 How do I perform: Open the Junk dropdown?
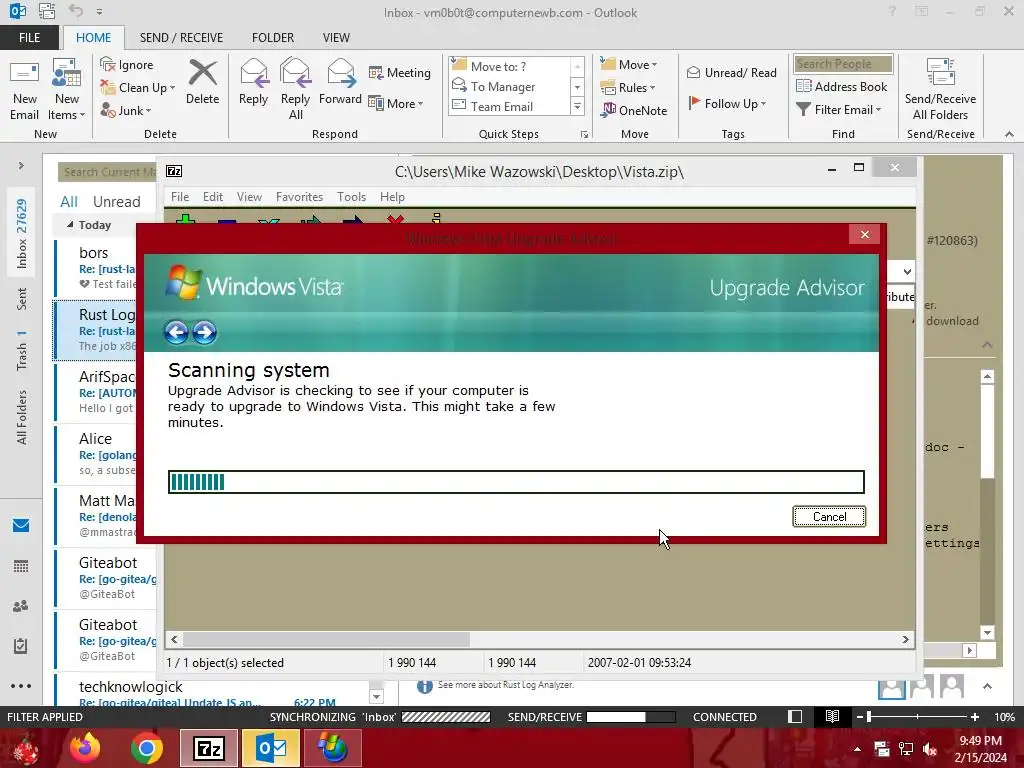pos(125,110)
